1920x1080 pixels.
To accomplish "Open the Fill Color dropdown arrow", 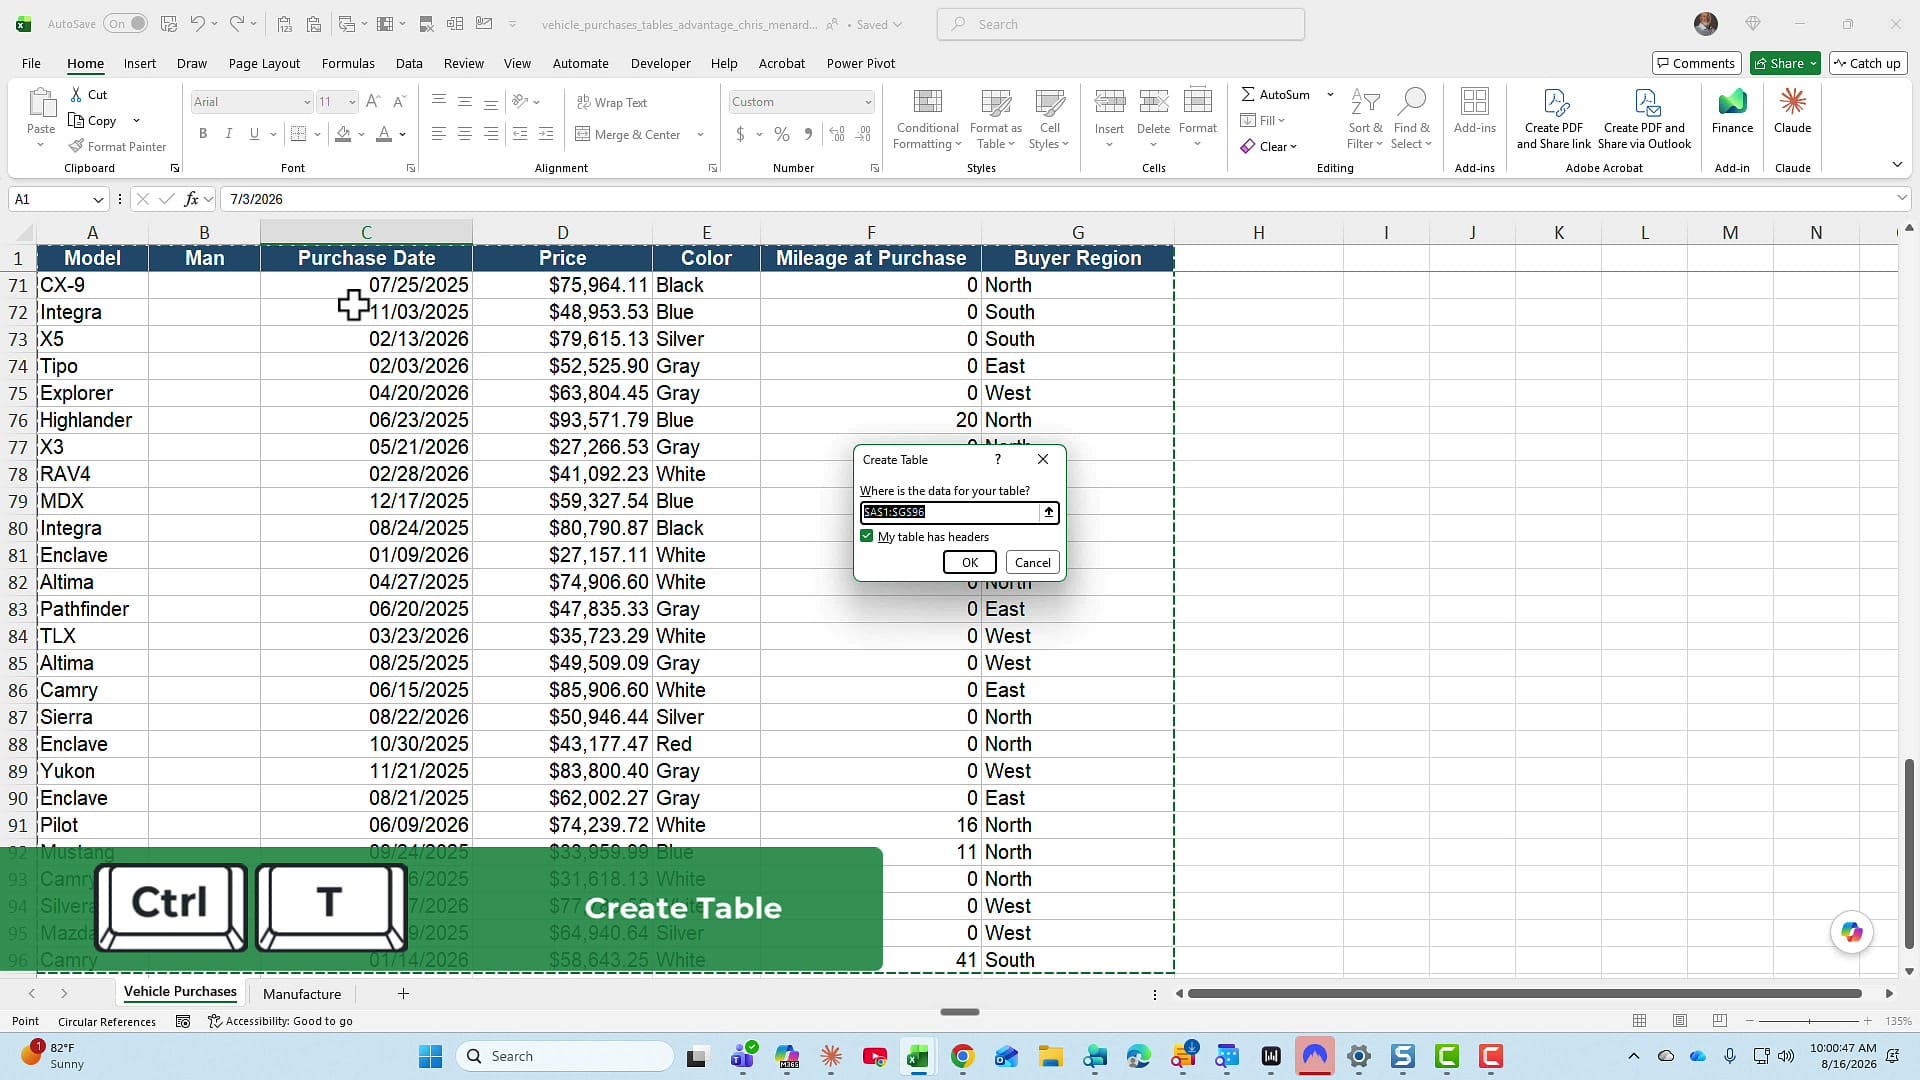I will [x=362, y=134].
